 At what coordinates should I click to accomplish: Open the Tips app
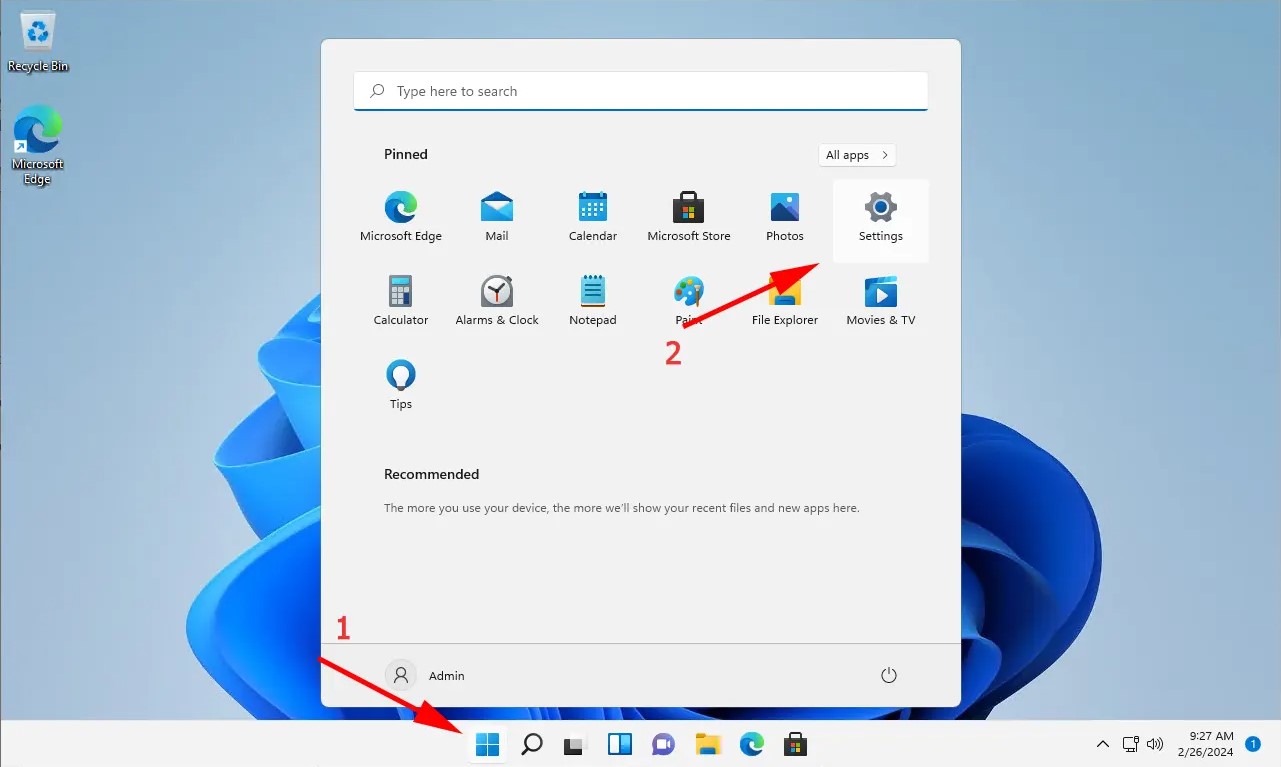pyautogui.click(x=401, y=386)
